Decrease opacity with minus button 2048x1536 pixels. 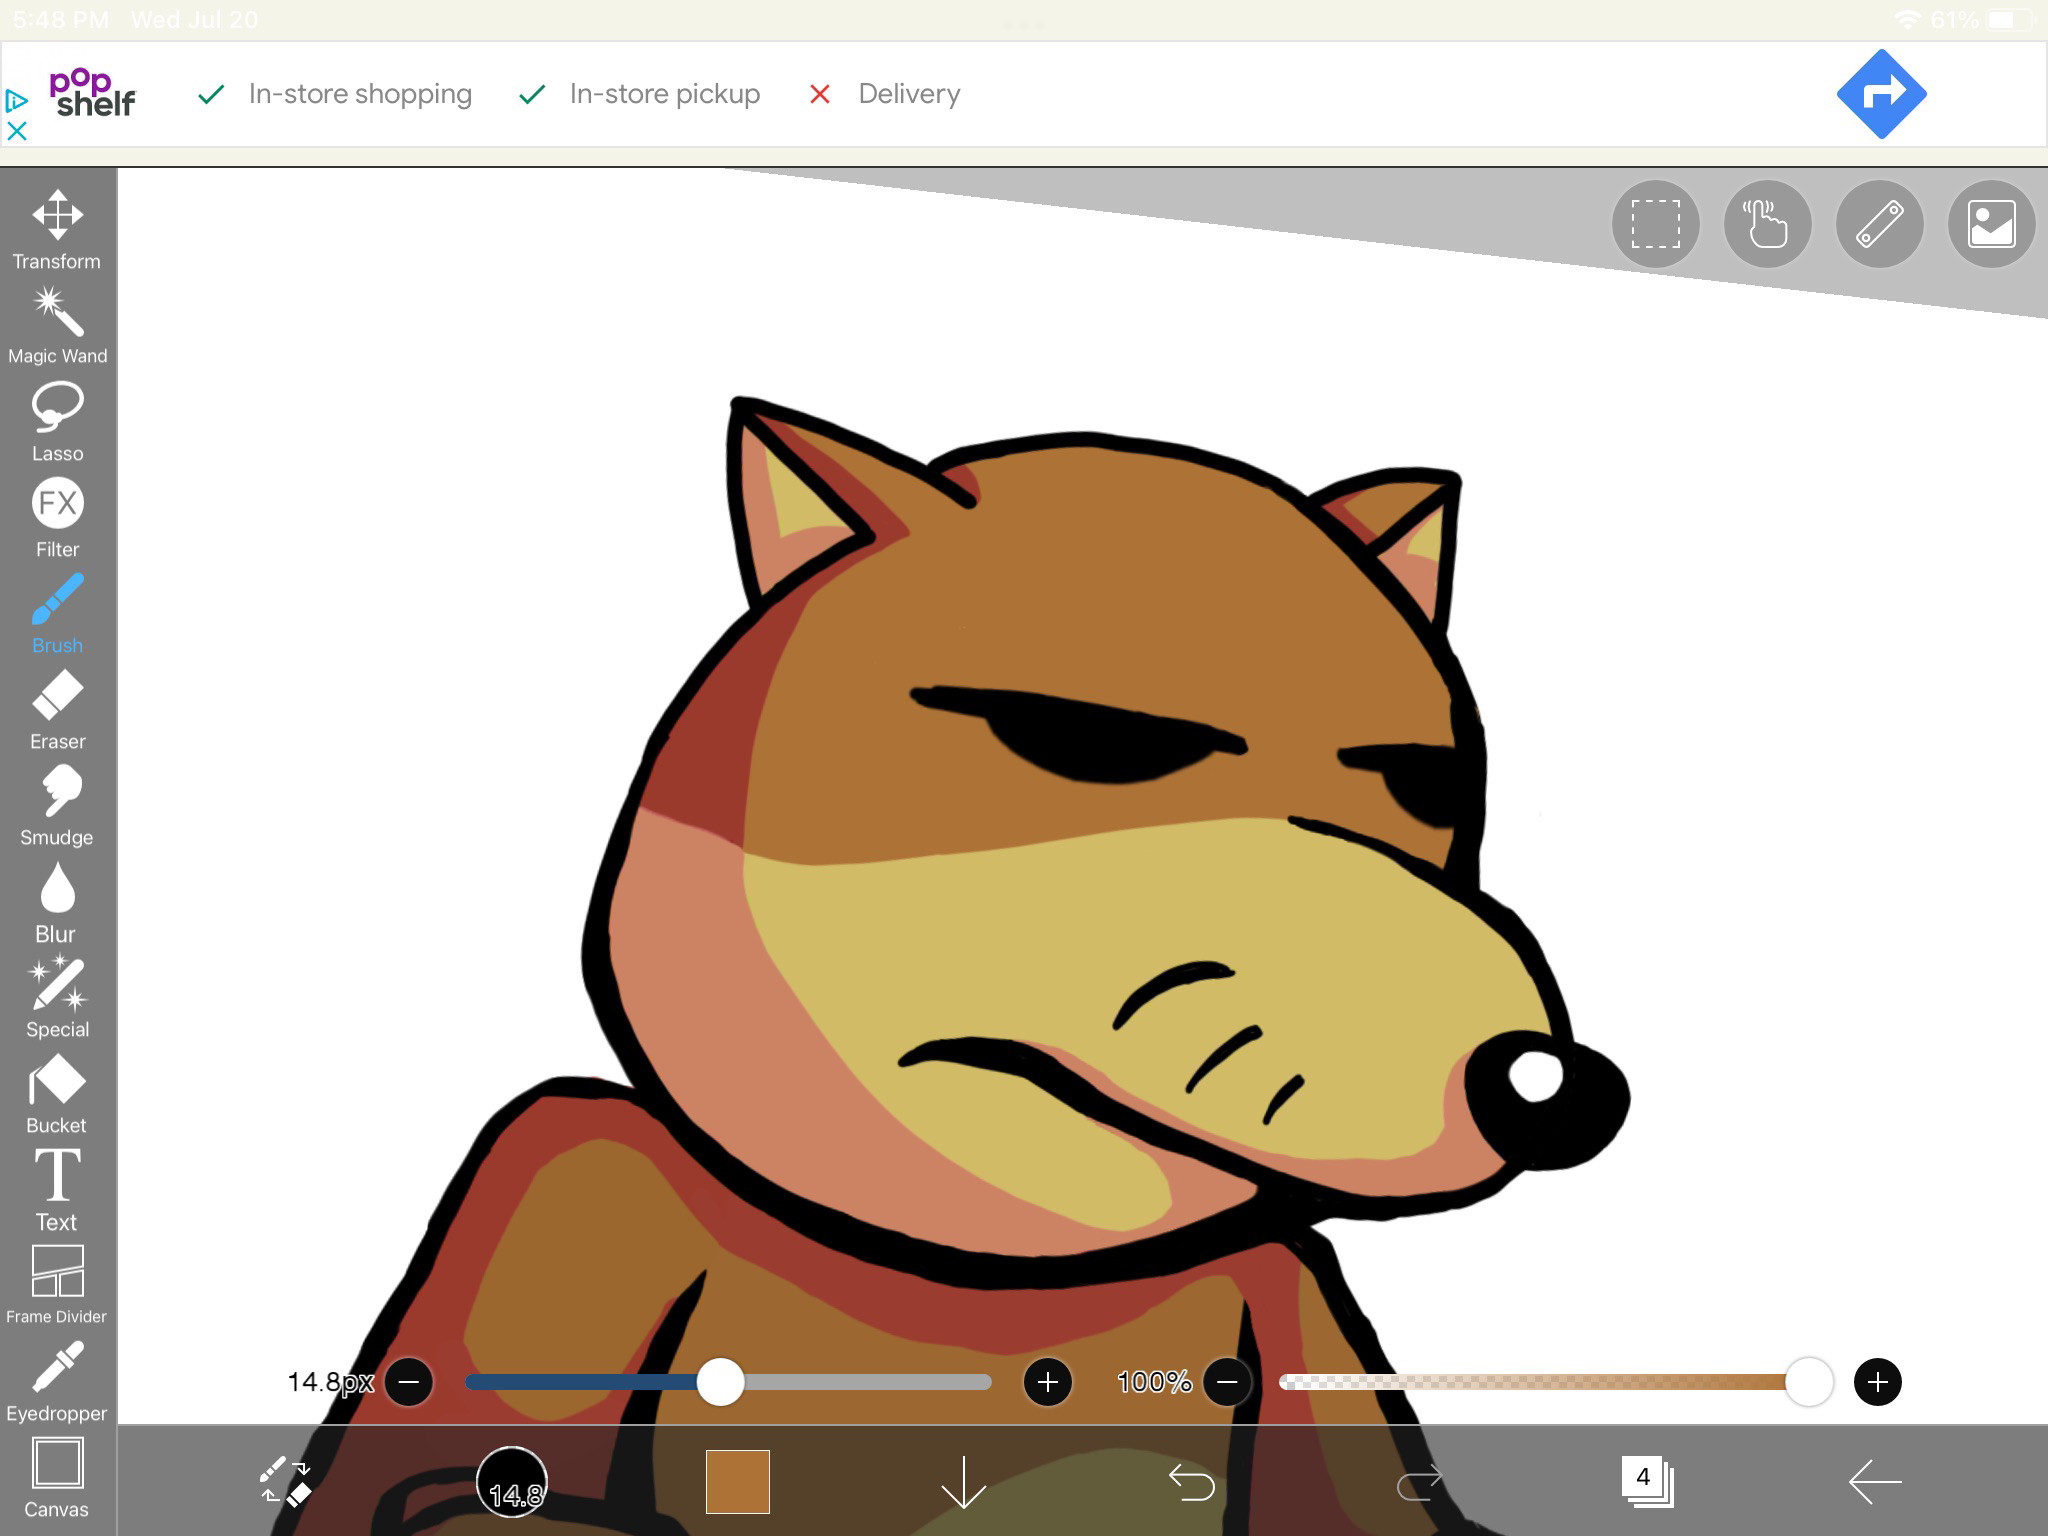click(x=1228, y=1382)
